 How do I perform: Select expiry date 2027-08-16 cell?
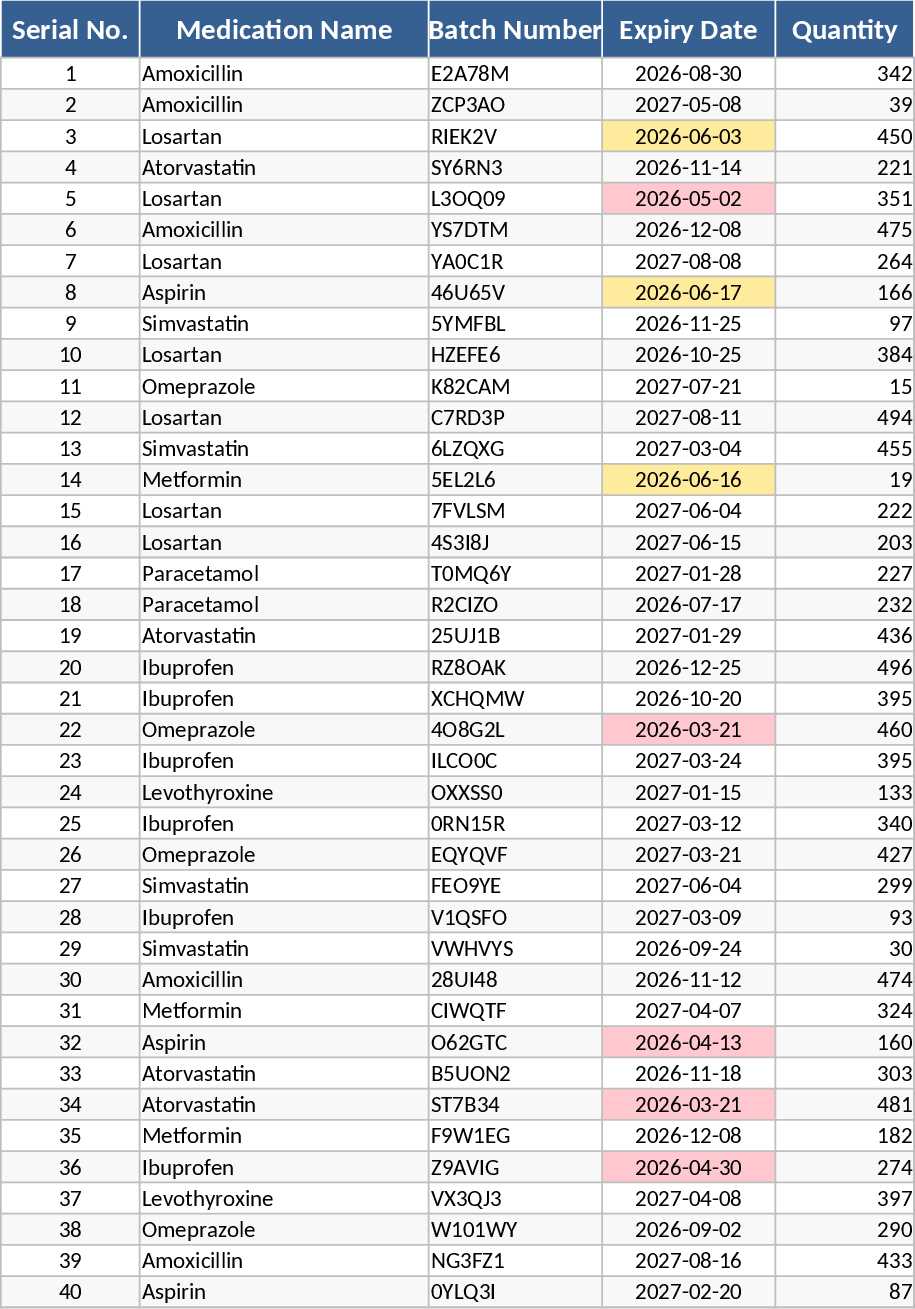point(688,1261)
